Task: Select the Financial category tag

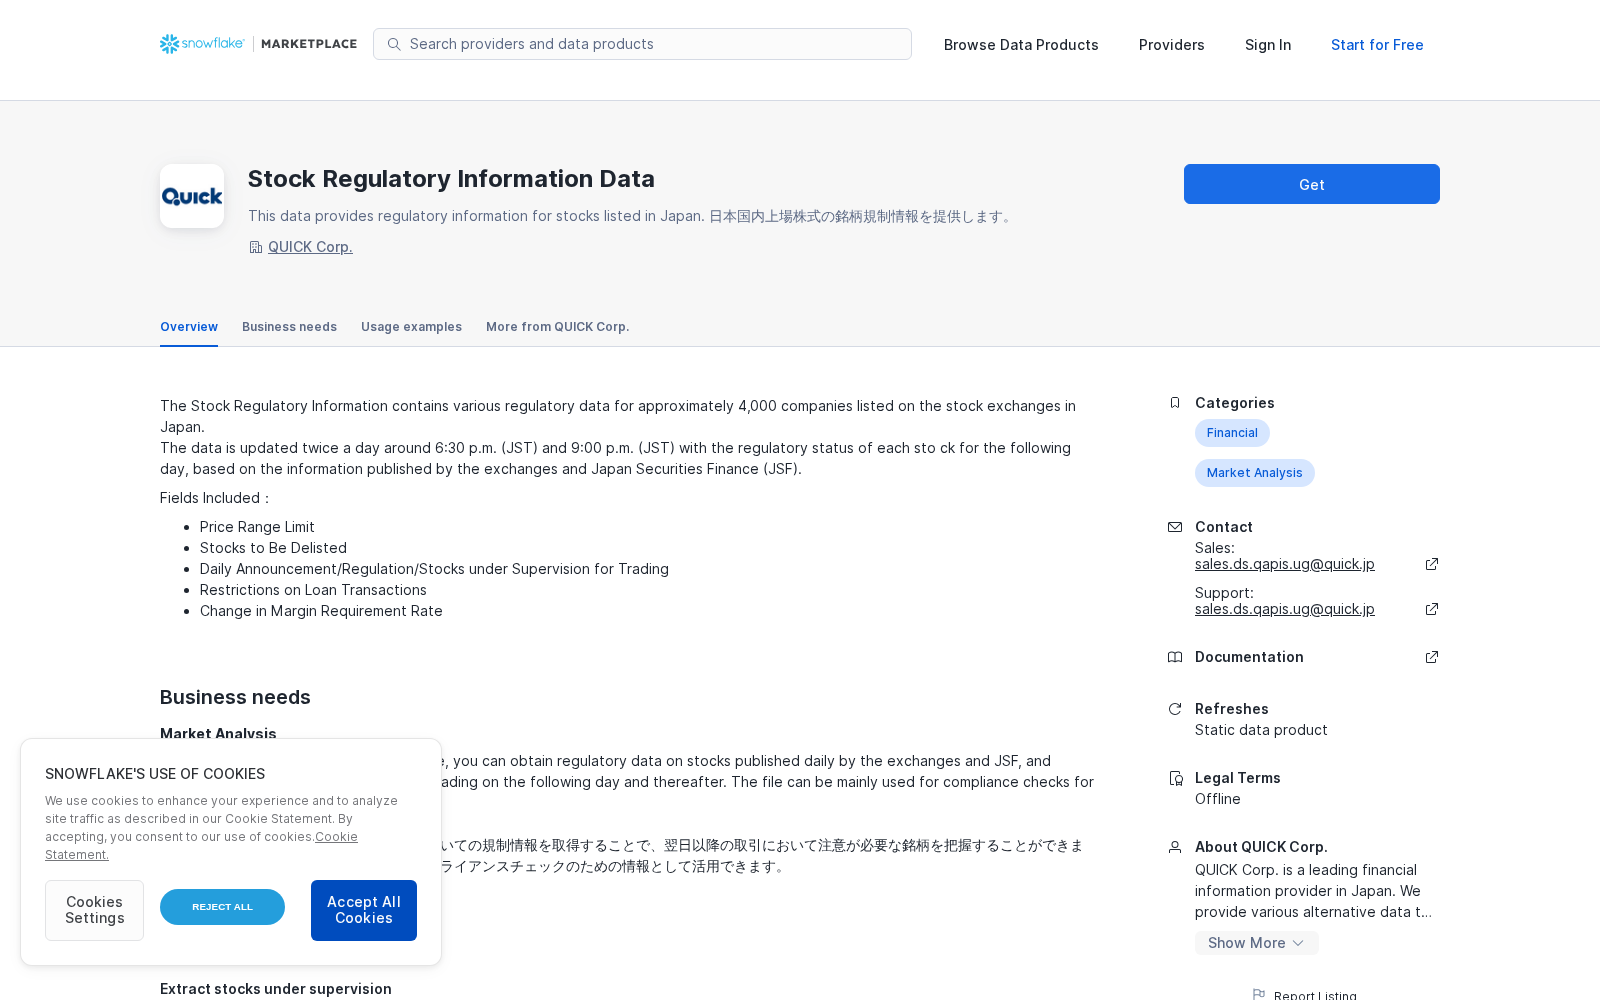Action: [1232, 433]
